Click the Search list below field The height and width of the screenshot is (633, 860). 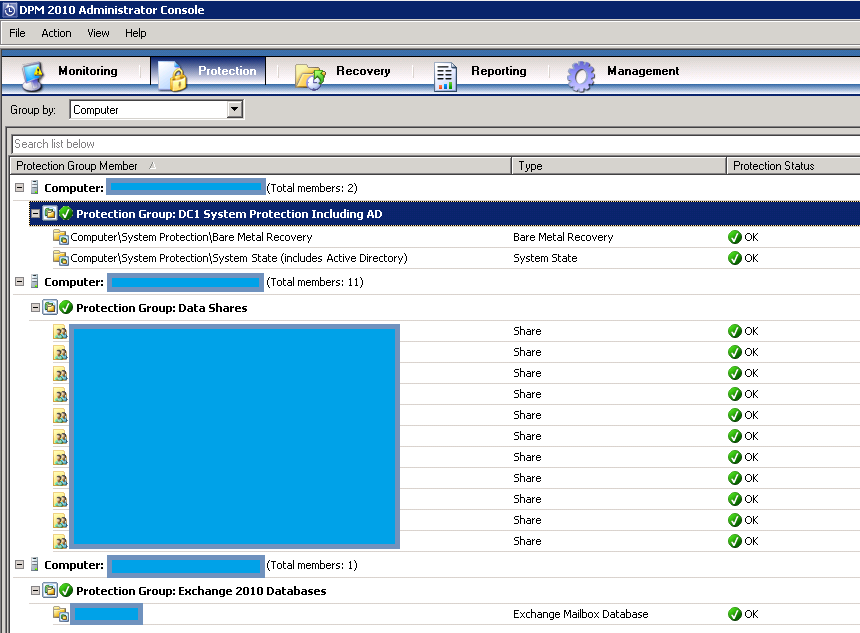[436, 144]
